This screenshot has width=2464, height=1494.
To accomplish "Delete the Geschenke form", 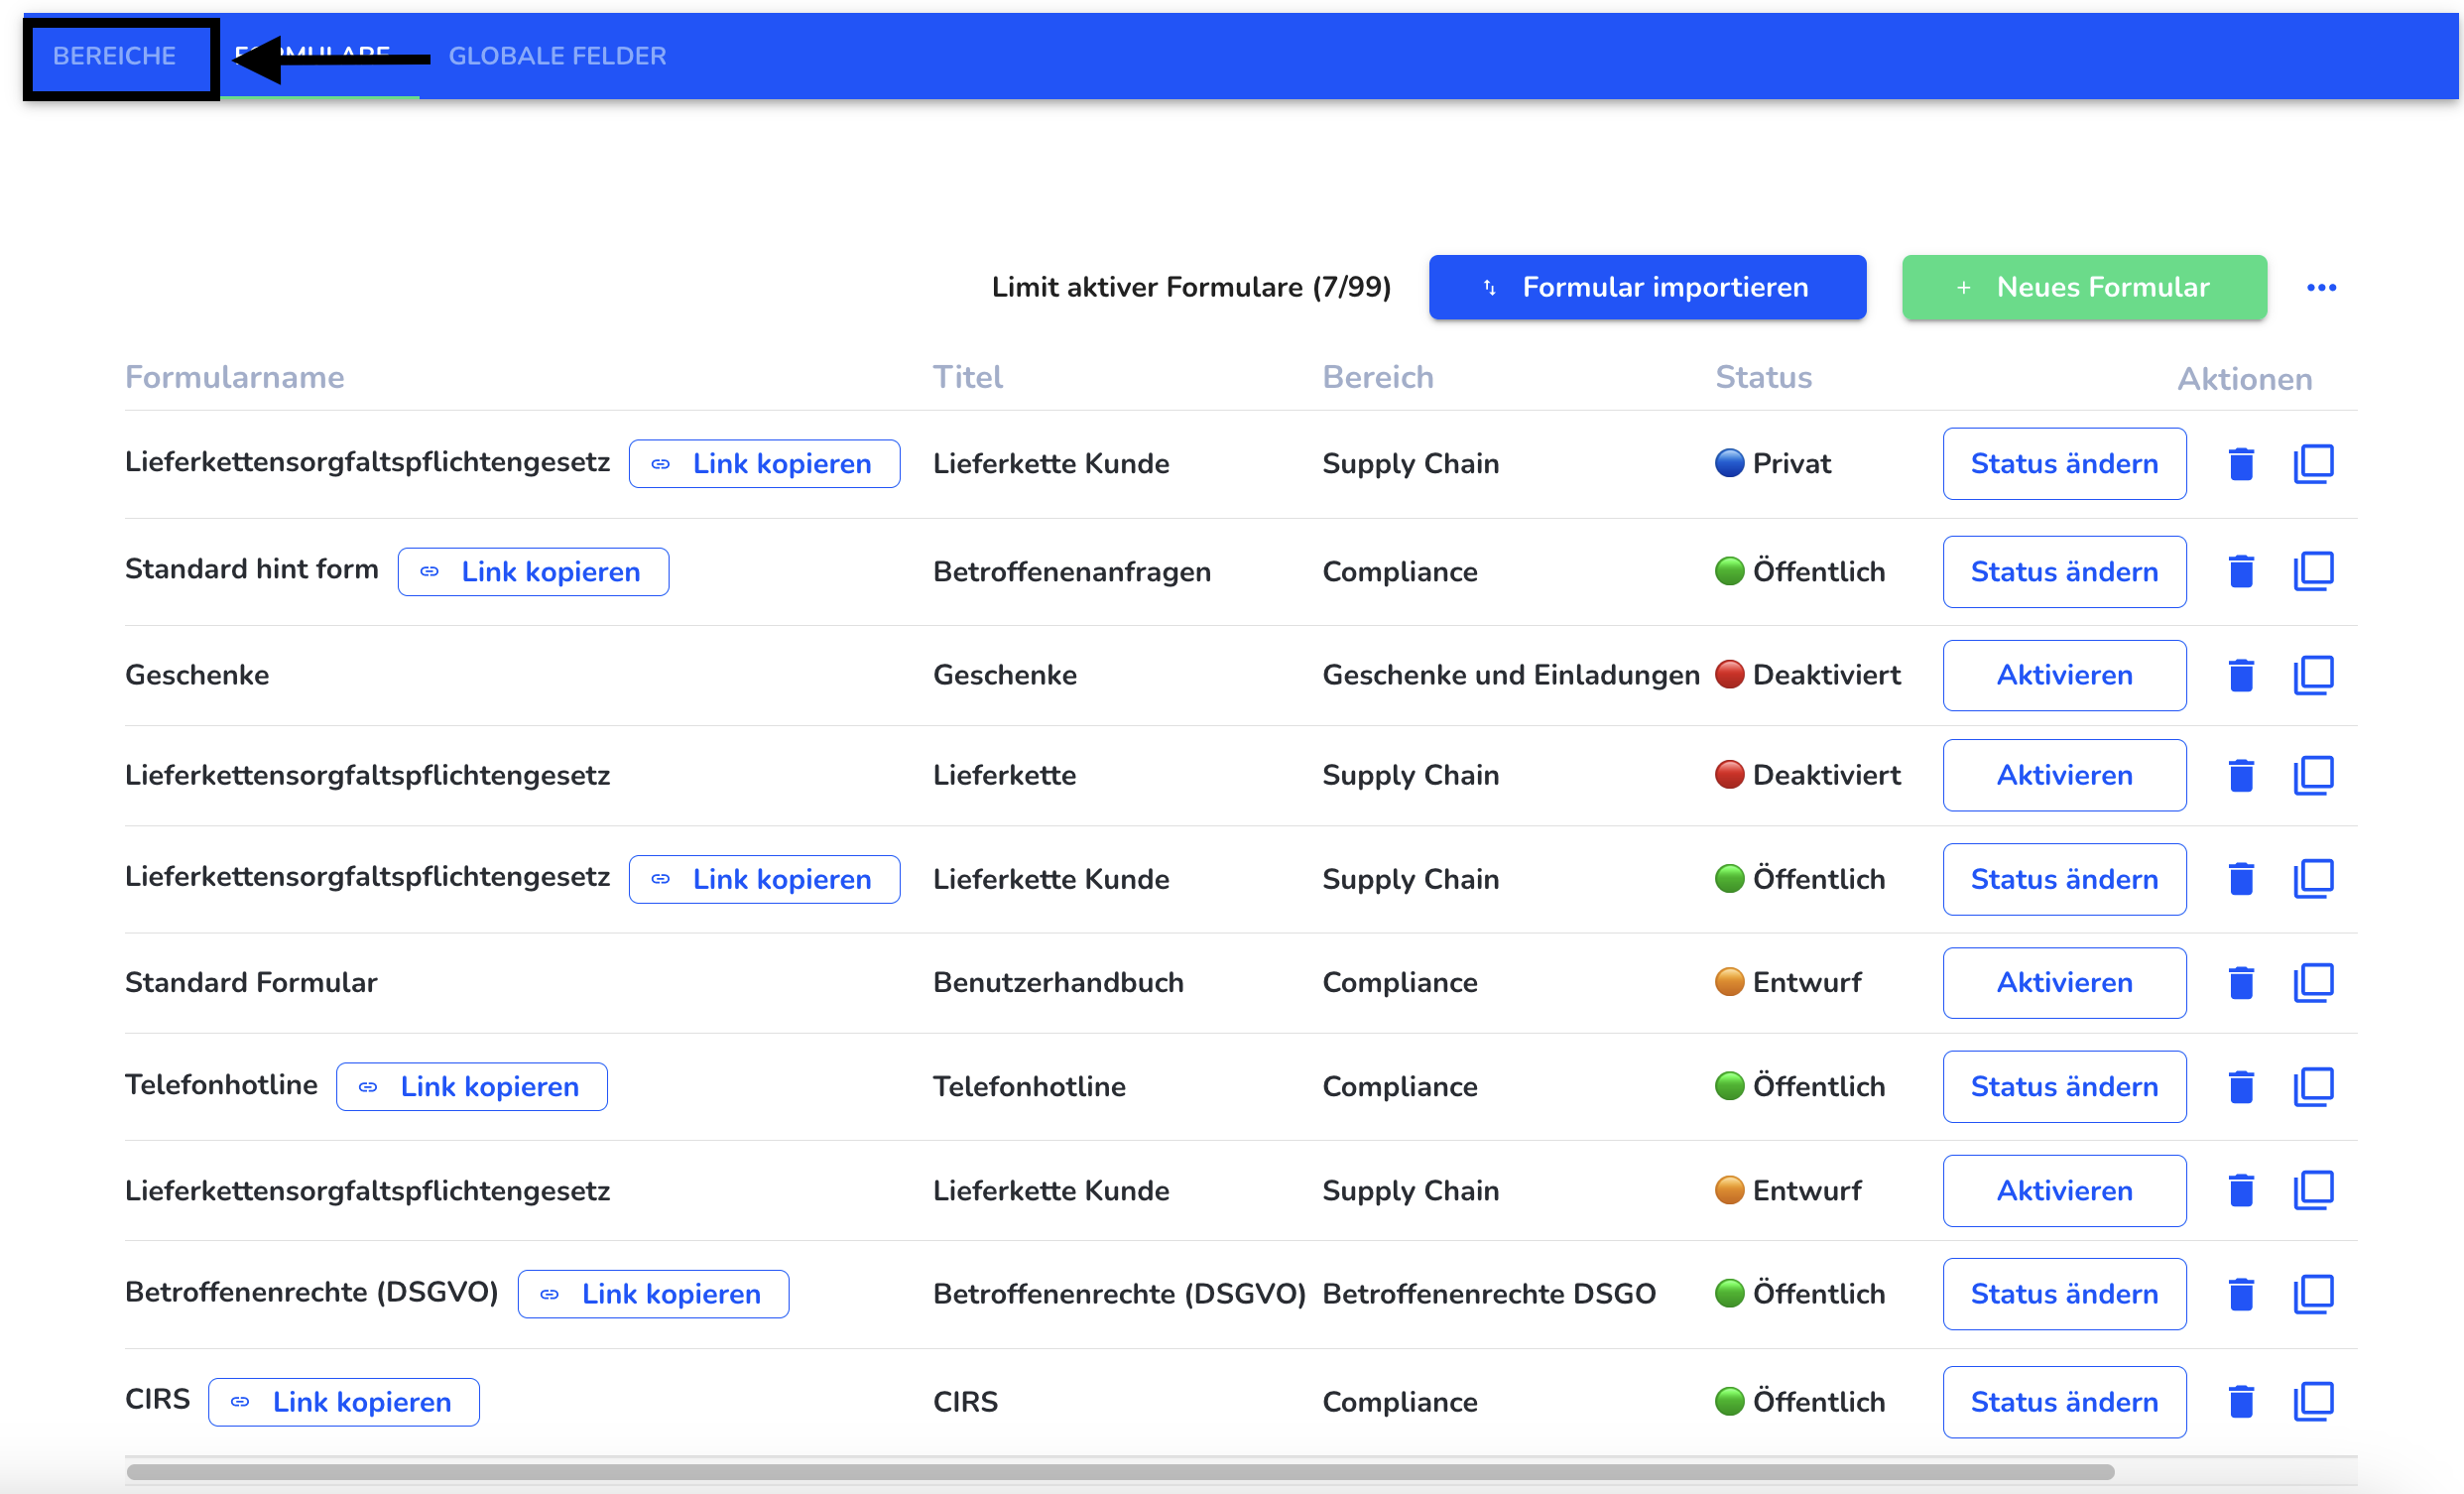I will tap(2241, 676).
